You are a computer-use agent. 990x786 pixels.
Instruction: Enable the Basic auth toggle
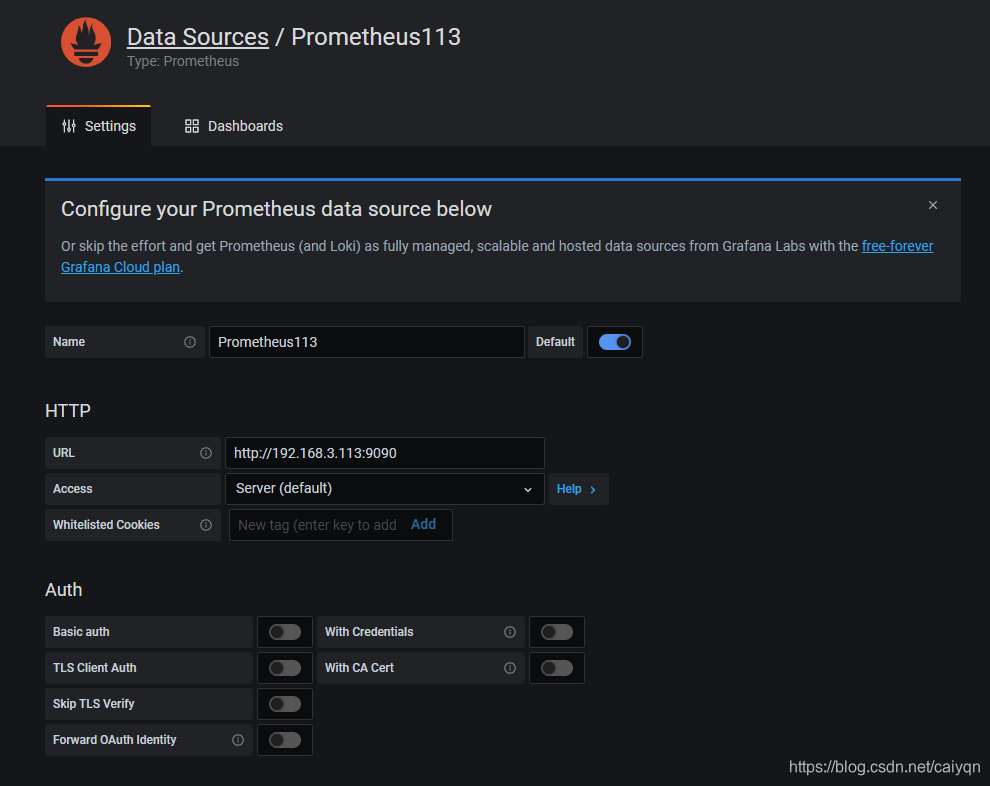pyautogui.click(x=285, y=632)
